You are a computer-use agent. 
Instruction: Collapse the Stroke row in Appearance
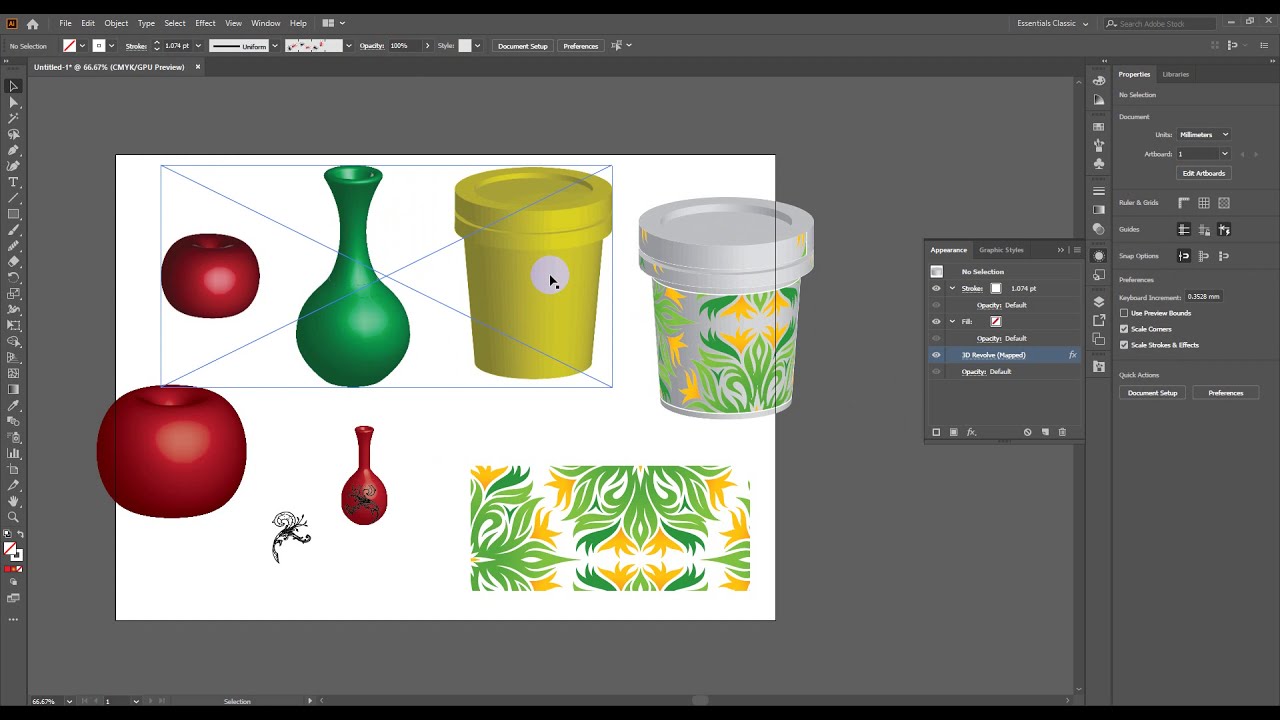[952, 288]
